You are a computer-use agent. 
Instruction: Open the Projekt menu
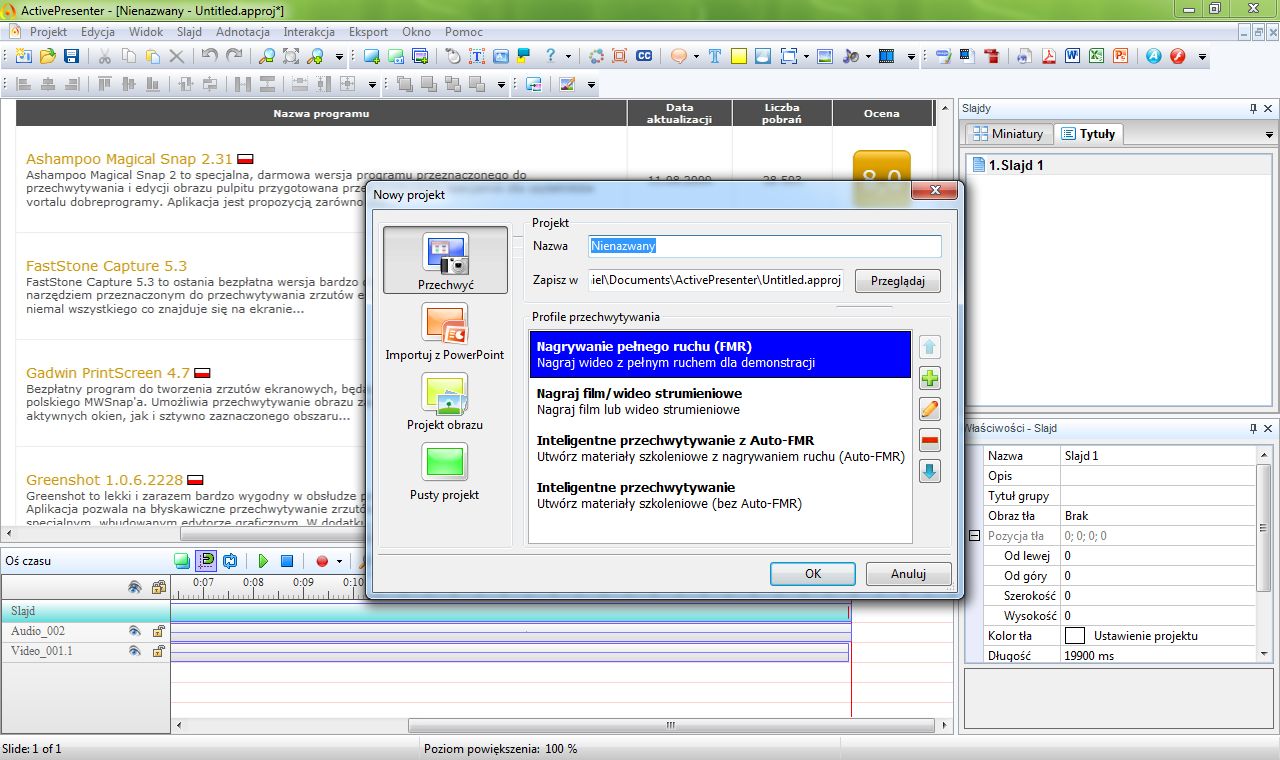click(x=48, y=32)
